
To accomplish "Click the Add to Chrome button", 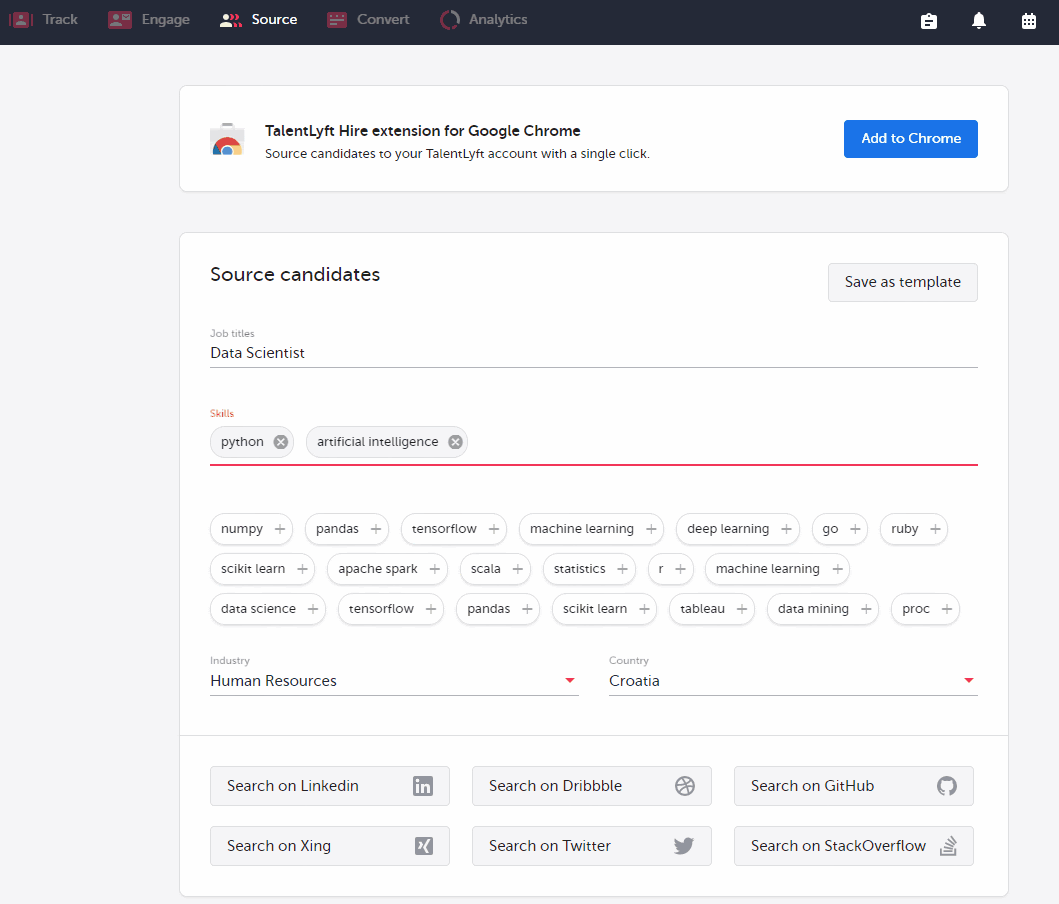I will click(910, 139).
